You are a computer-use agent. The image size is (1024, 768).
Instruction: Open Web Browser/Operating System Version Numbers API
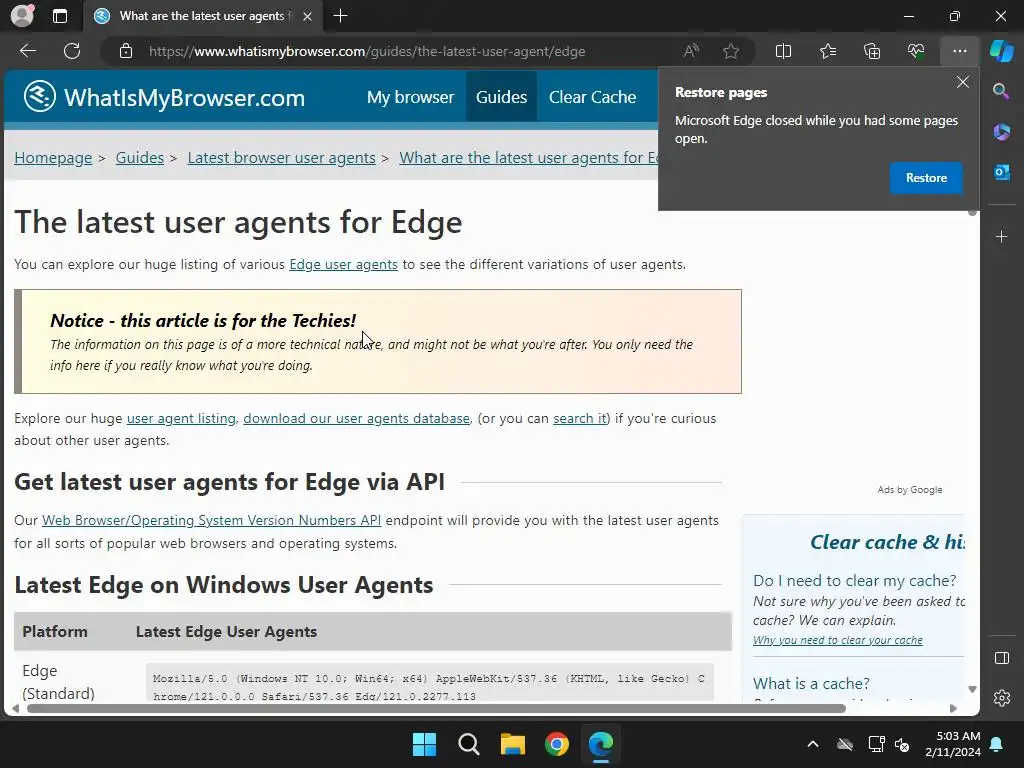[x=212, y=520]
